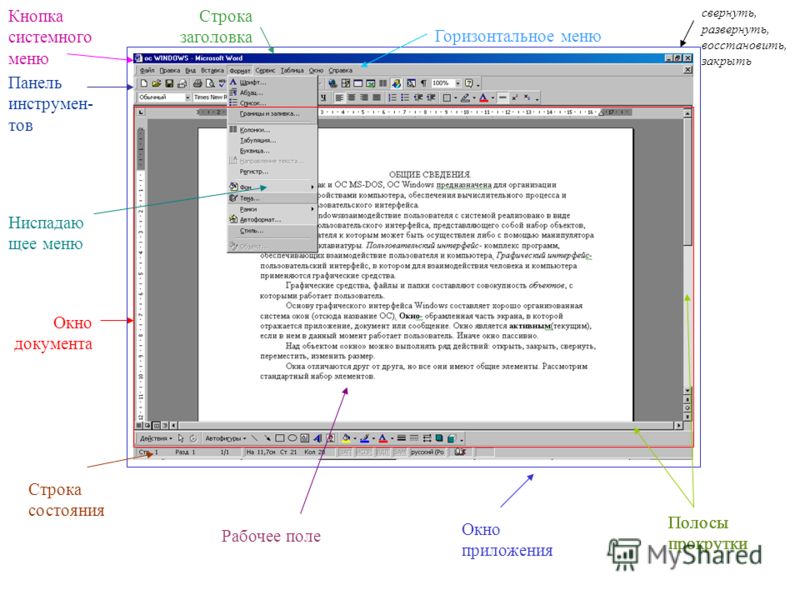Apply outside border button
This screenshot has width=800, height=600.
tap(446, 97)
